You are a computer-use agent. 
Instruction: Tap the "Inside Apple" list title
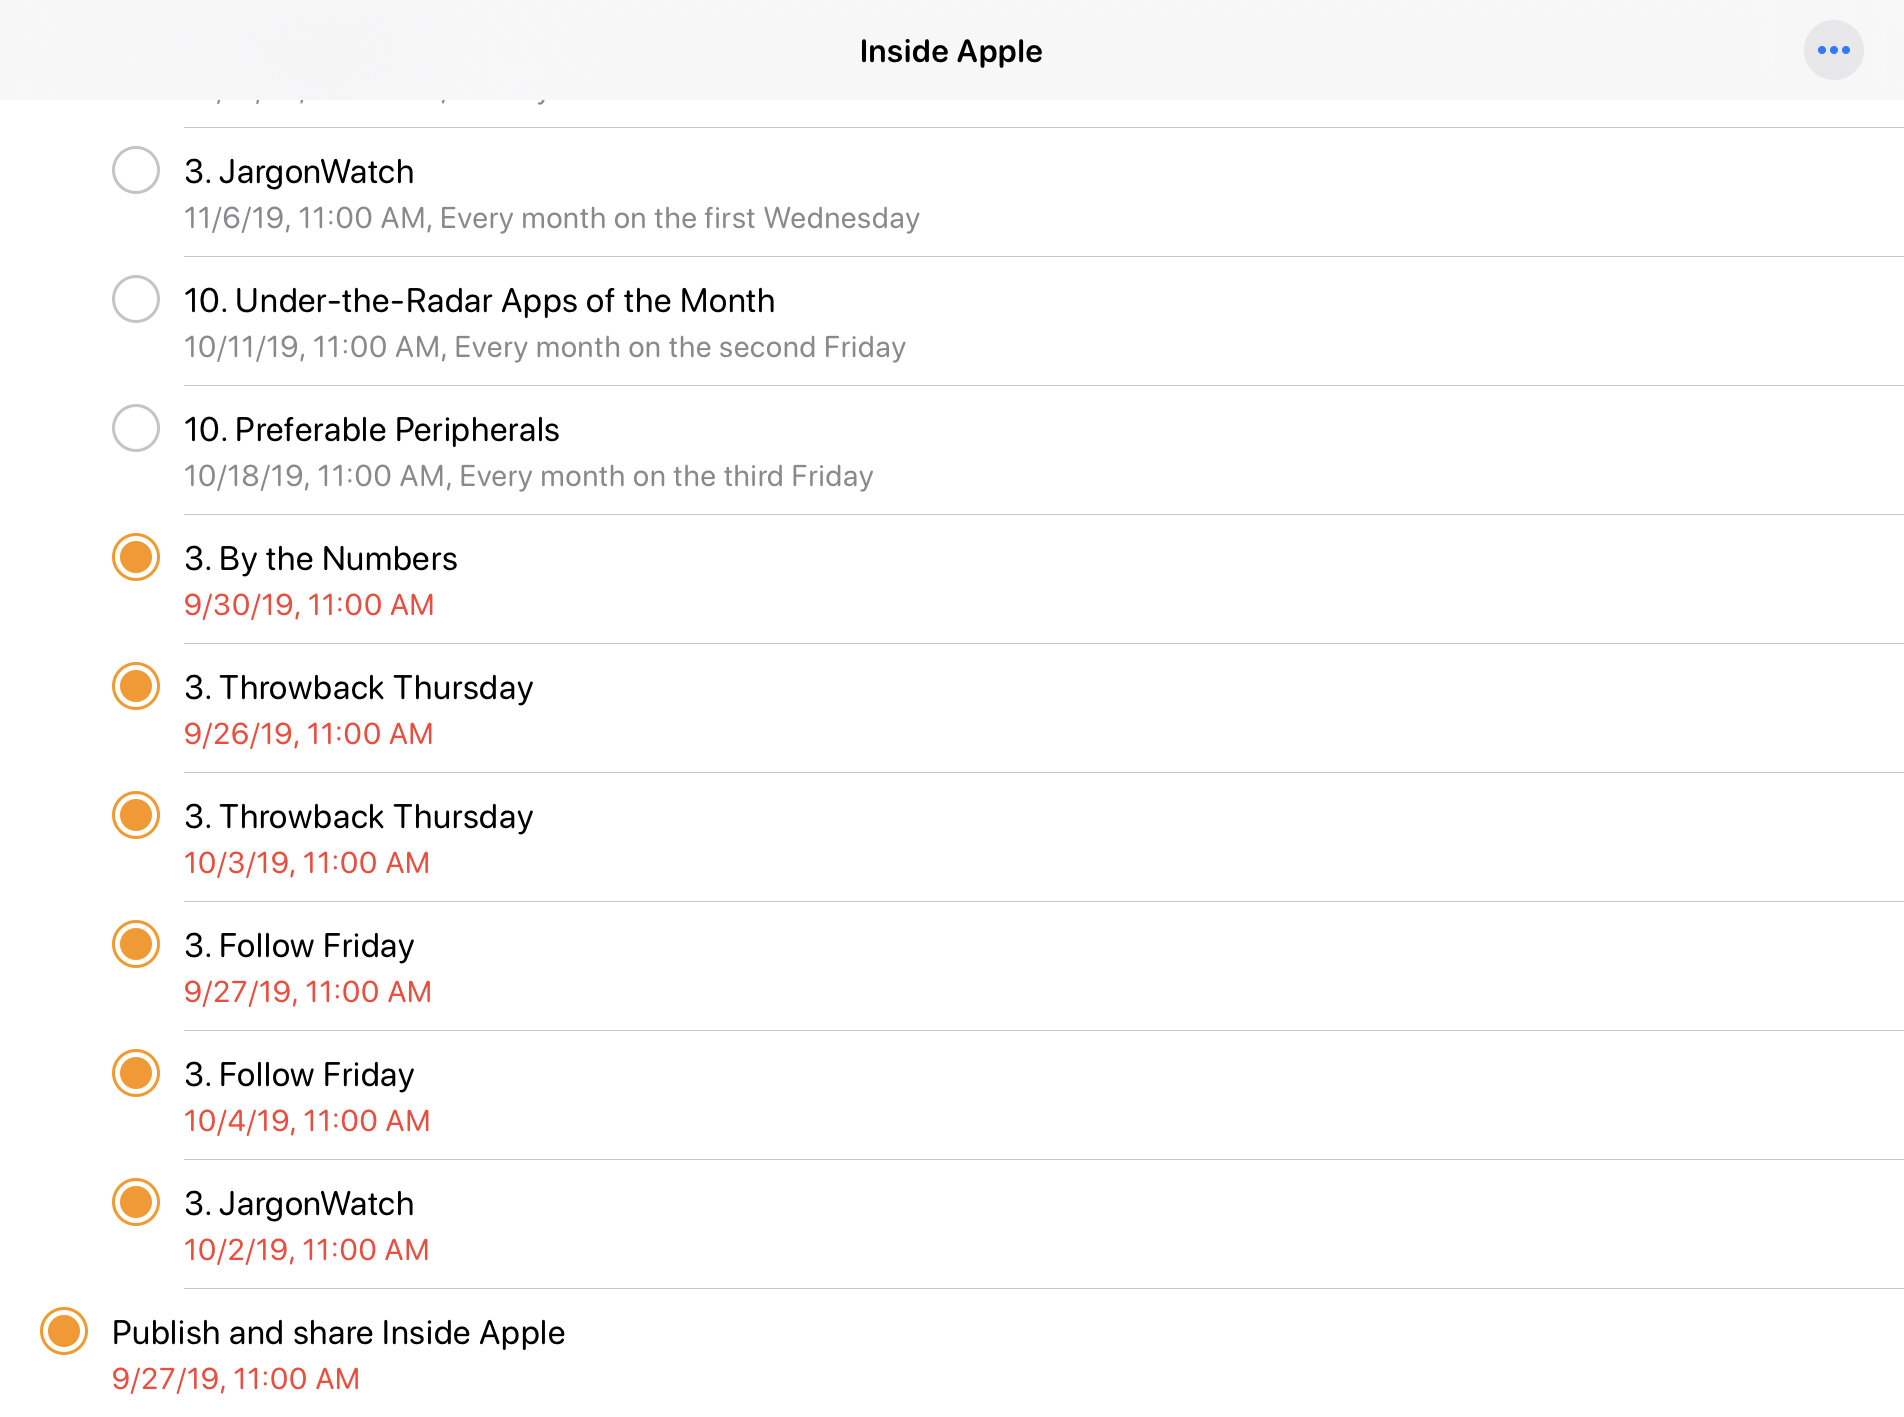pyautogui.click(x=951, y=51)
